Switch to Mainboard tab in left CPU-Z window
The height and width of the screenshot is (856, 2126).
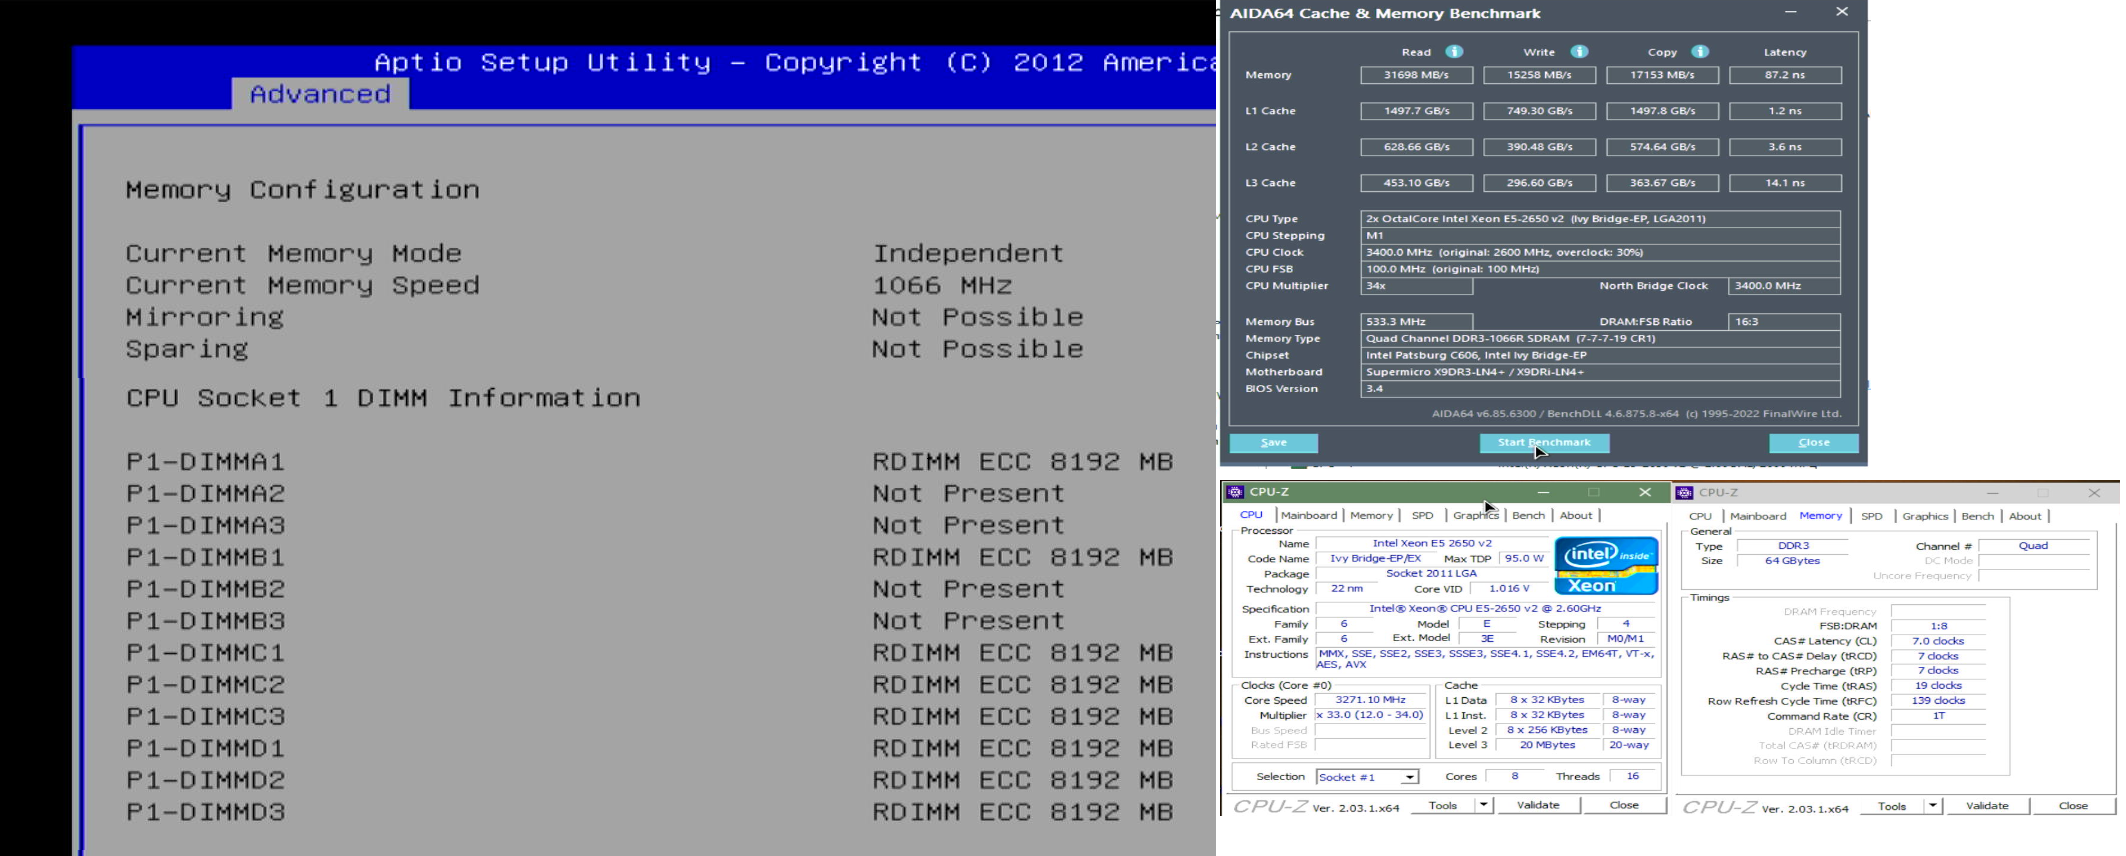[x=1309, y=516]
